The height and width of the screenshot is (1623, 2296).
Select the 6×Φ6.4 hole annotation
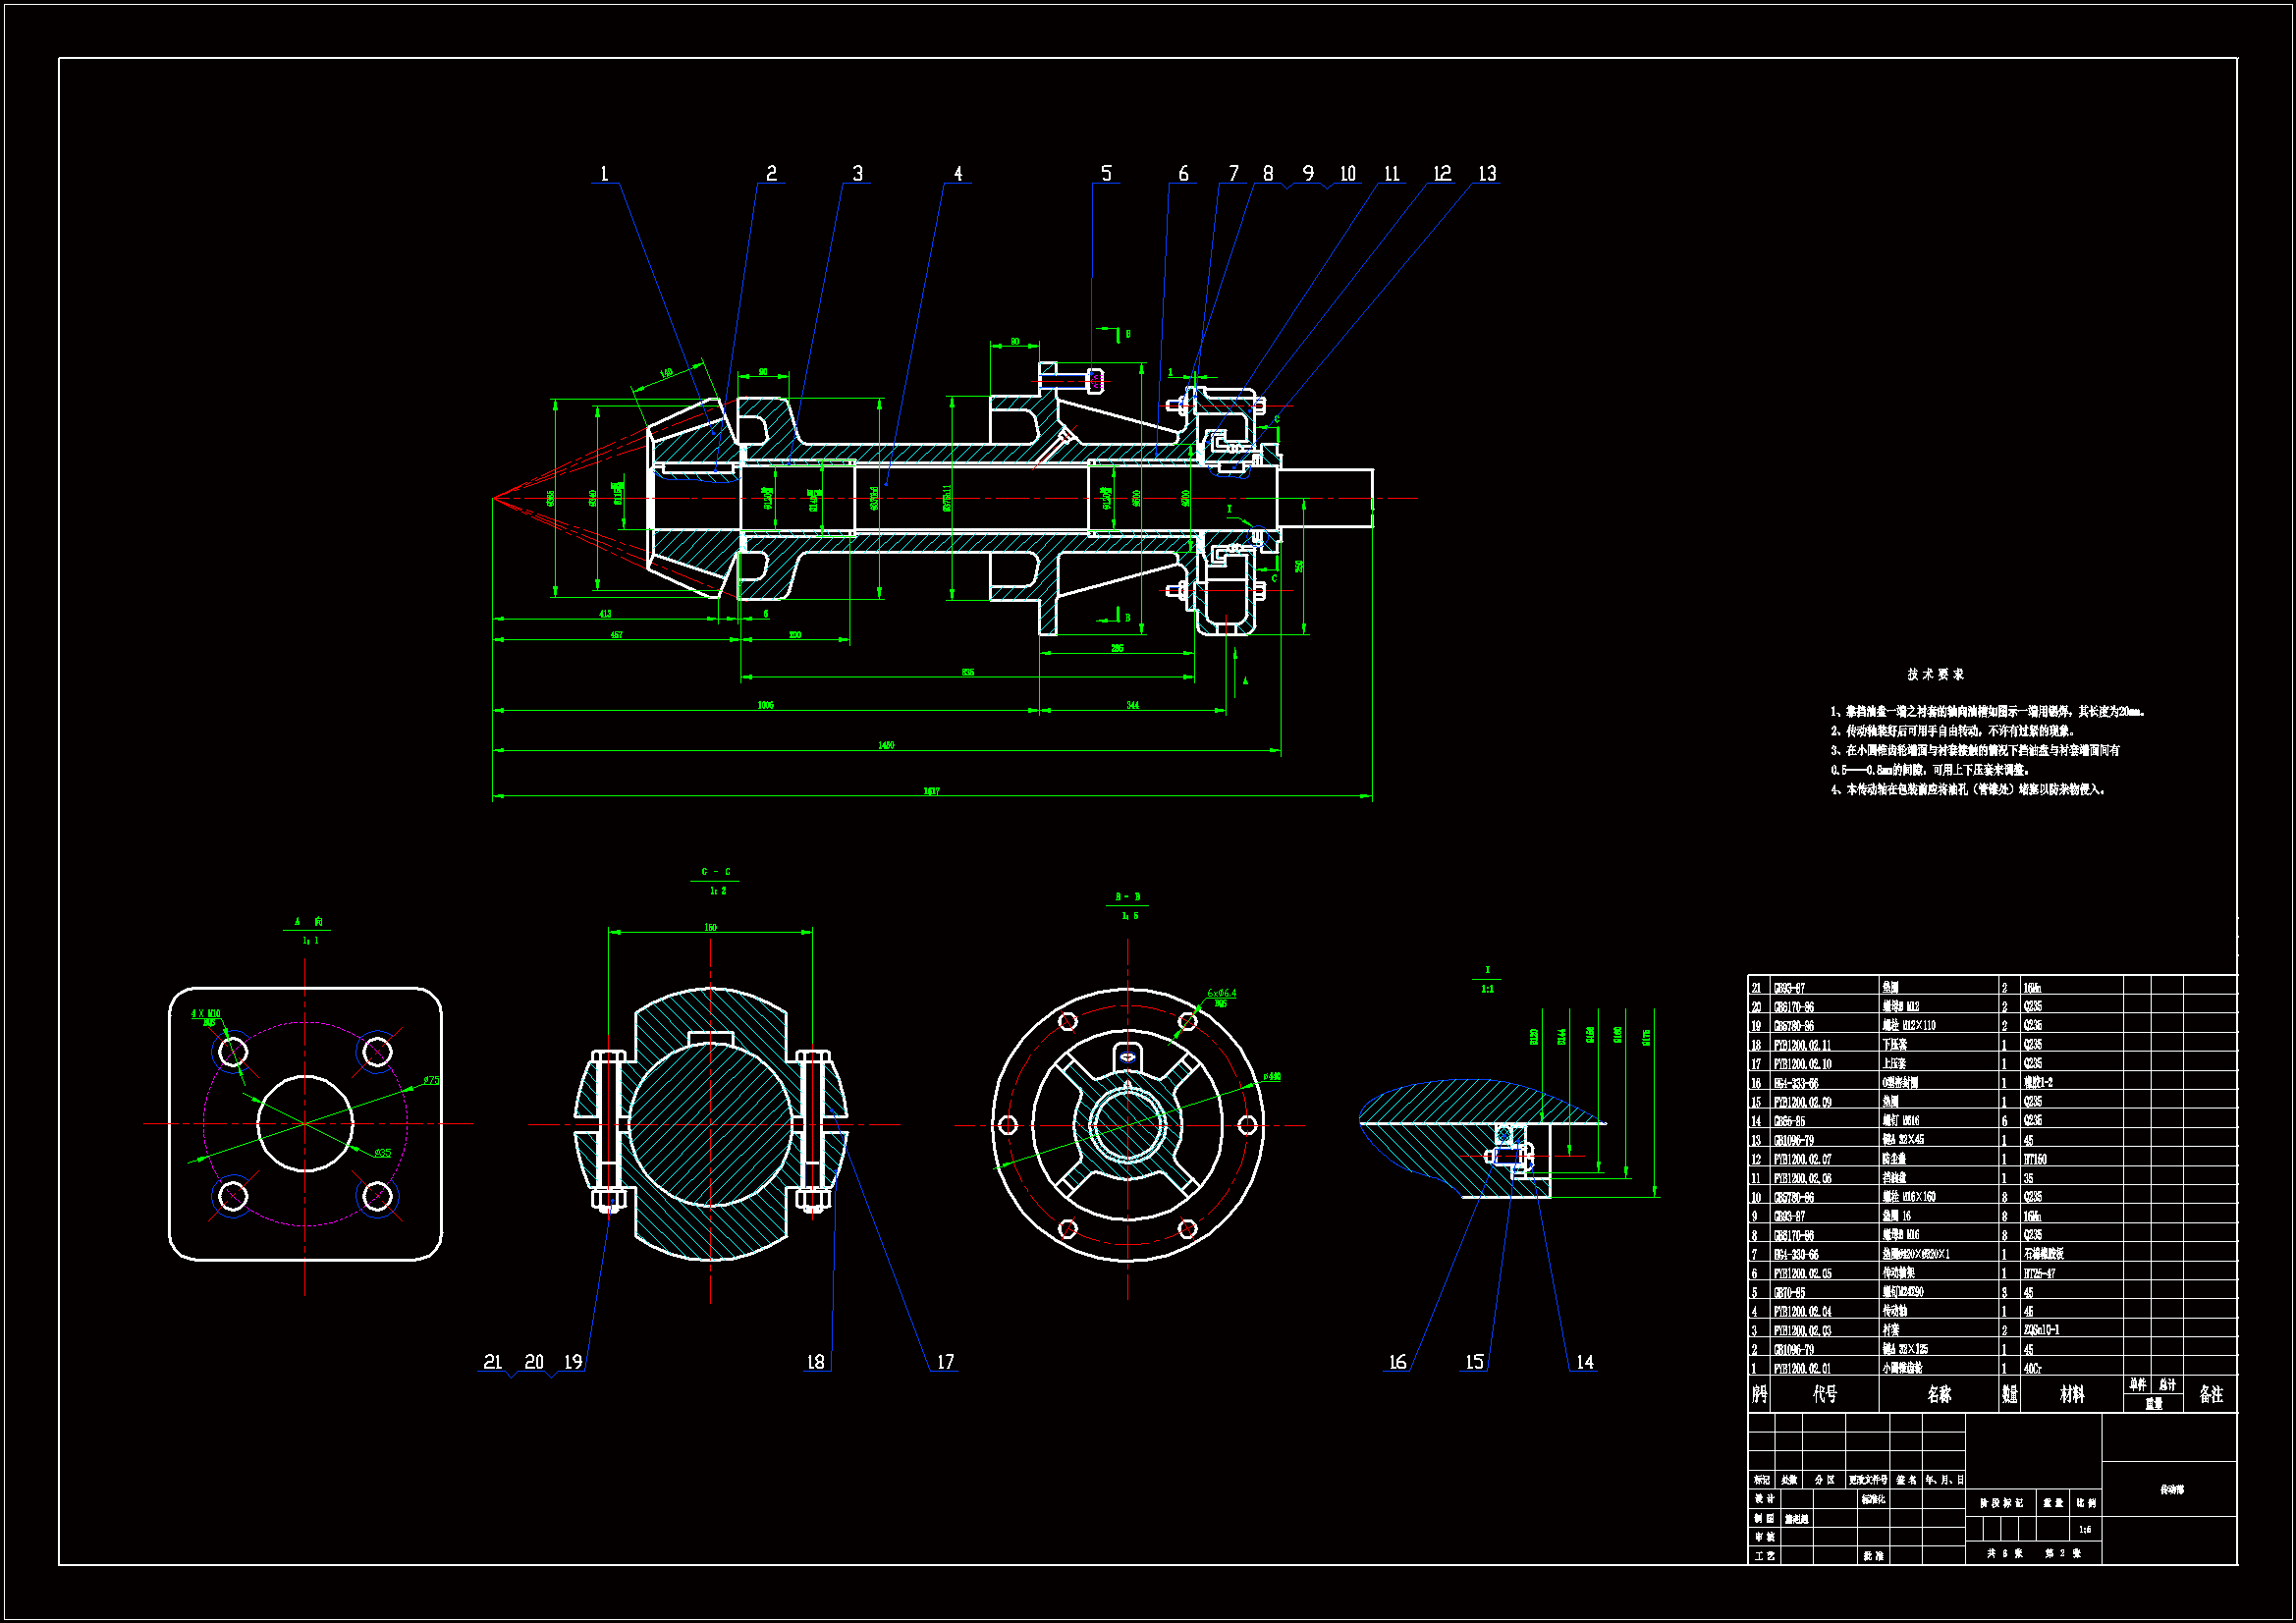pos(1221,993)
